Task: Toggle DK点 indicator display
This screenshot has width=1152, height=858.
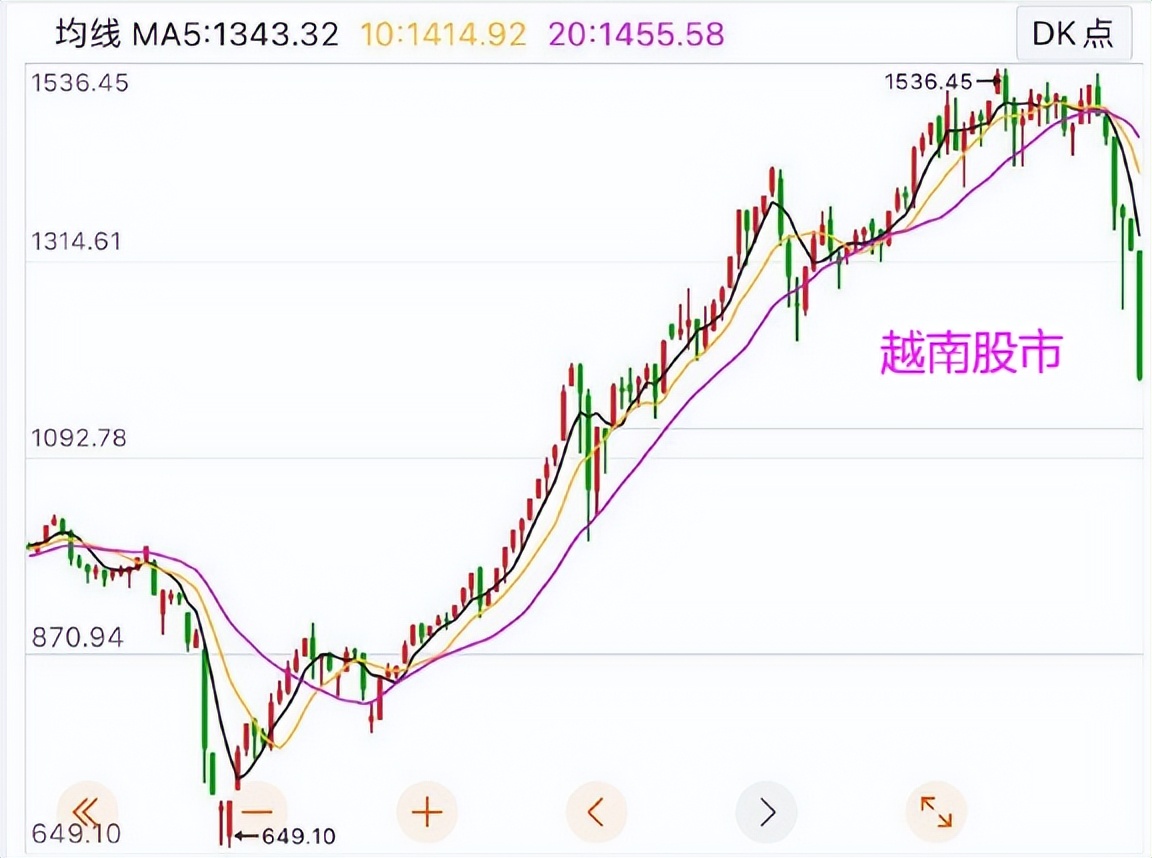Action: pos(1074,33)
